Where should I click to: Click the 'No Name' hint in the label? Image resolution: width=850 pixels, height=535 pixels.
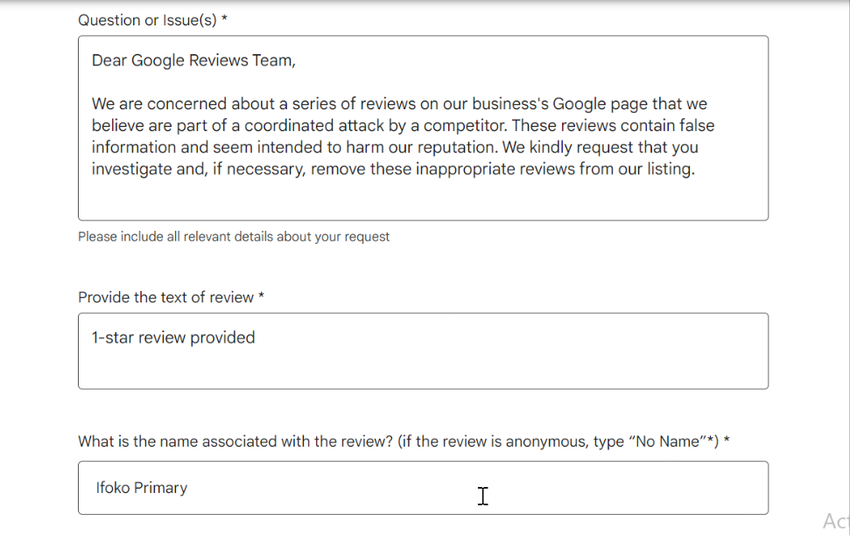click(667, 442)
